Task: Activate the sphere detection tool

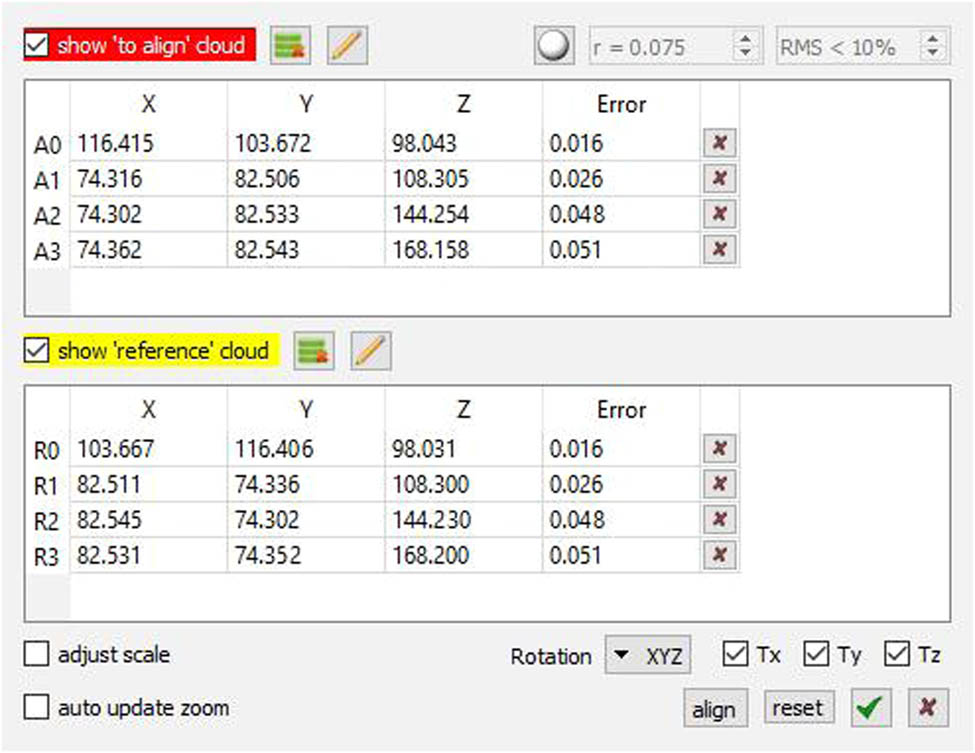Action: pos(552,44)
